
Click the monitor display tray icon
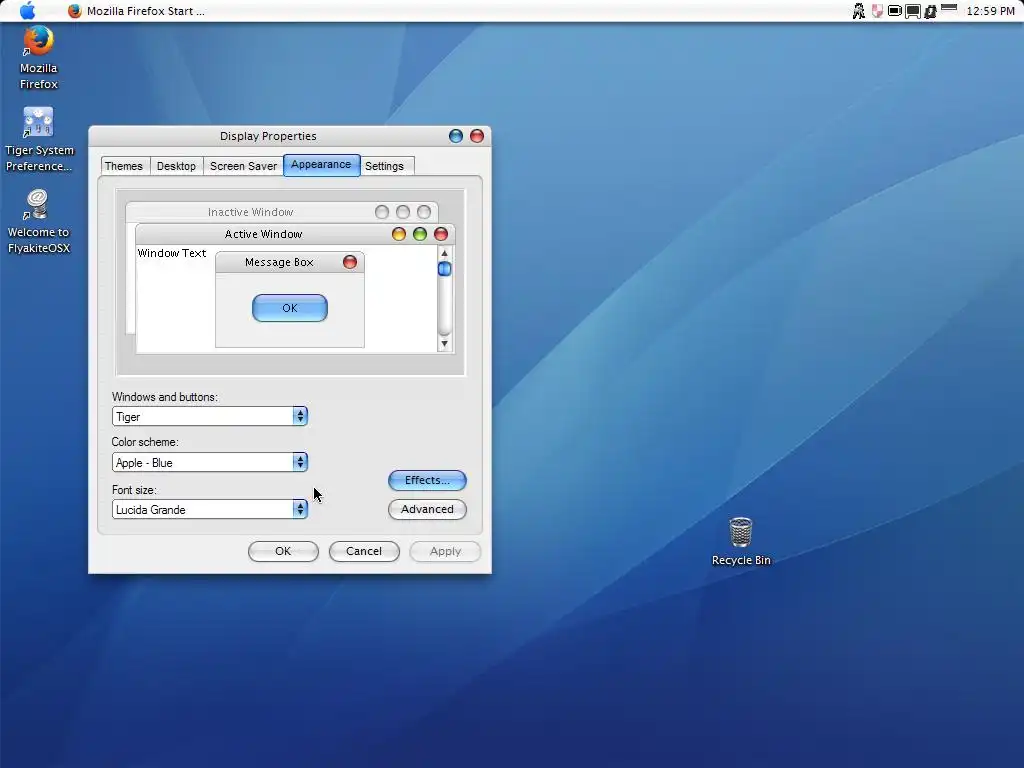click(912, 11)
